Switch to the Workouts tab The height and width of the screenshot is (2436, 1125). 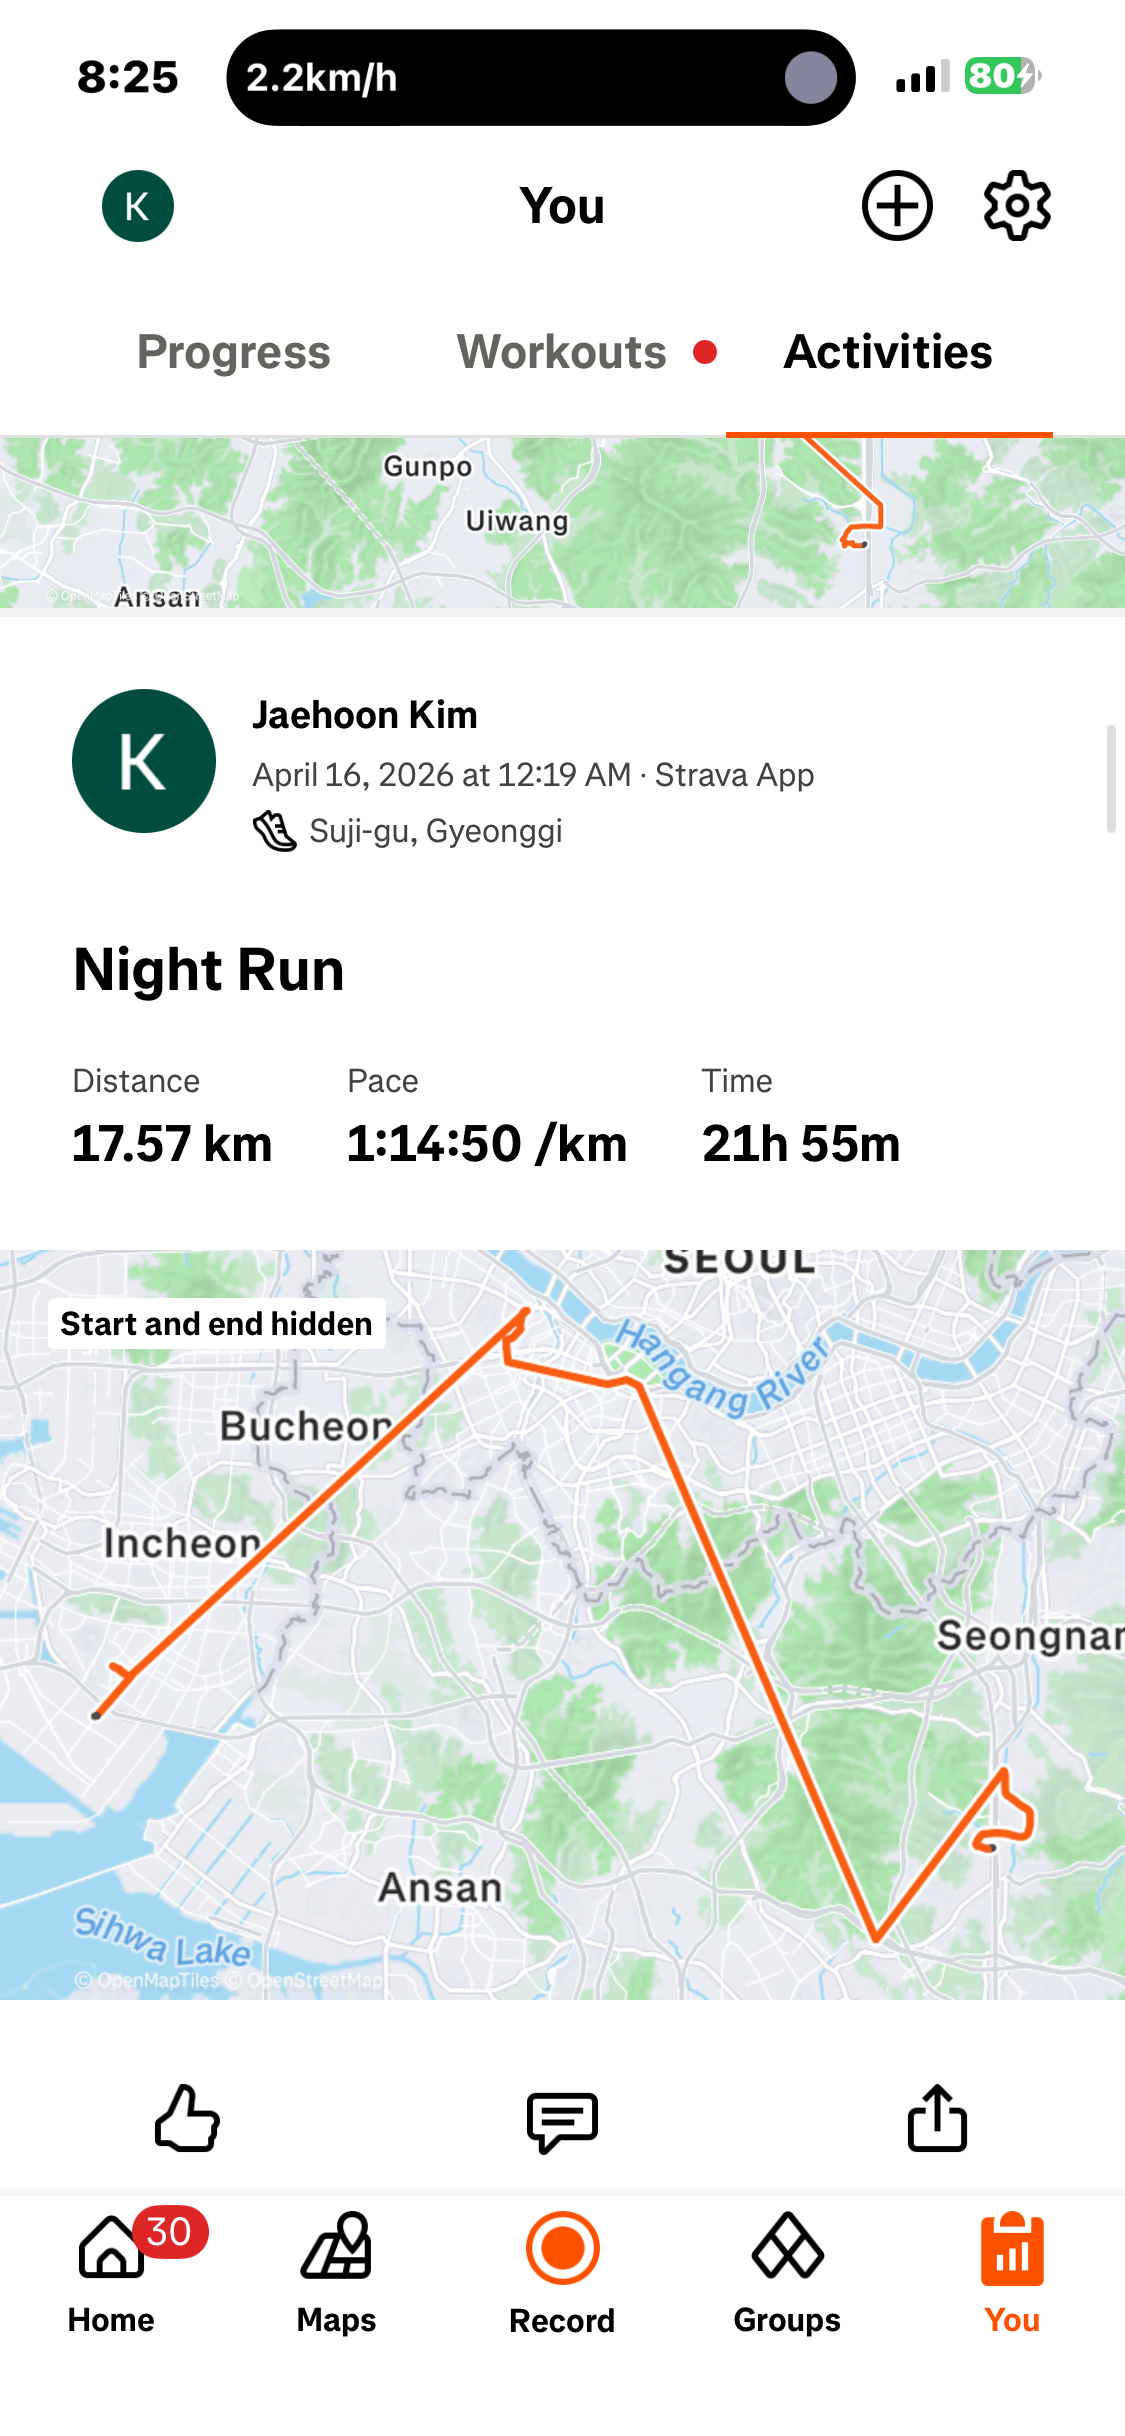click(x=562, y=352)
